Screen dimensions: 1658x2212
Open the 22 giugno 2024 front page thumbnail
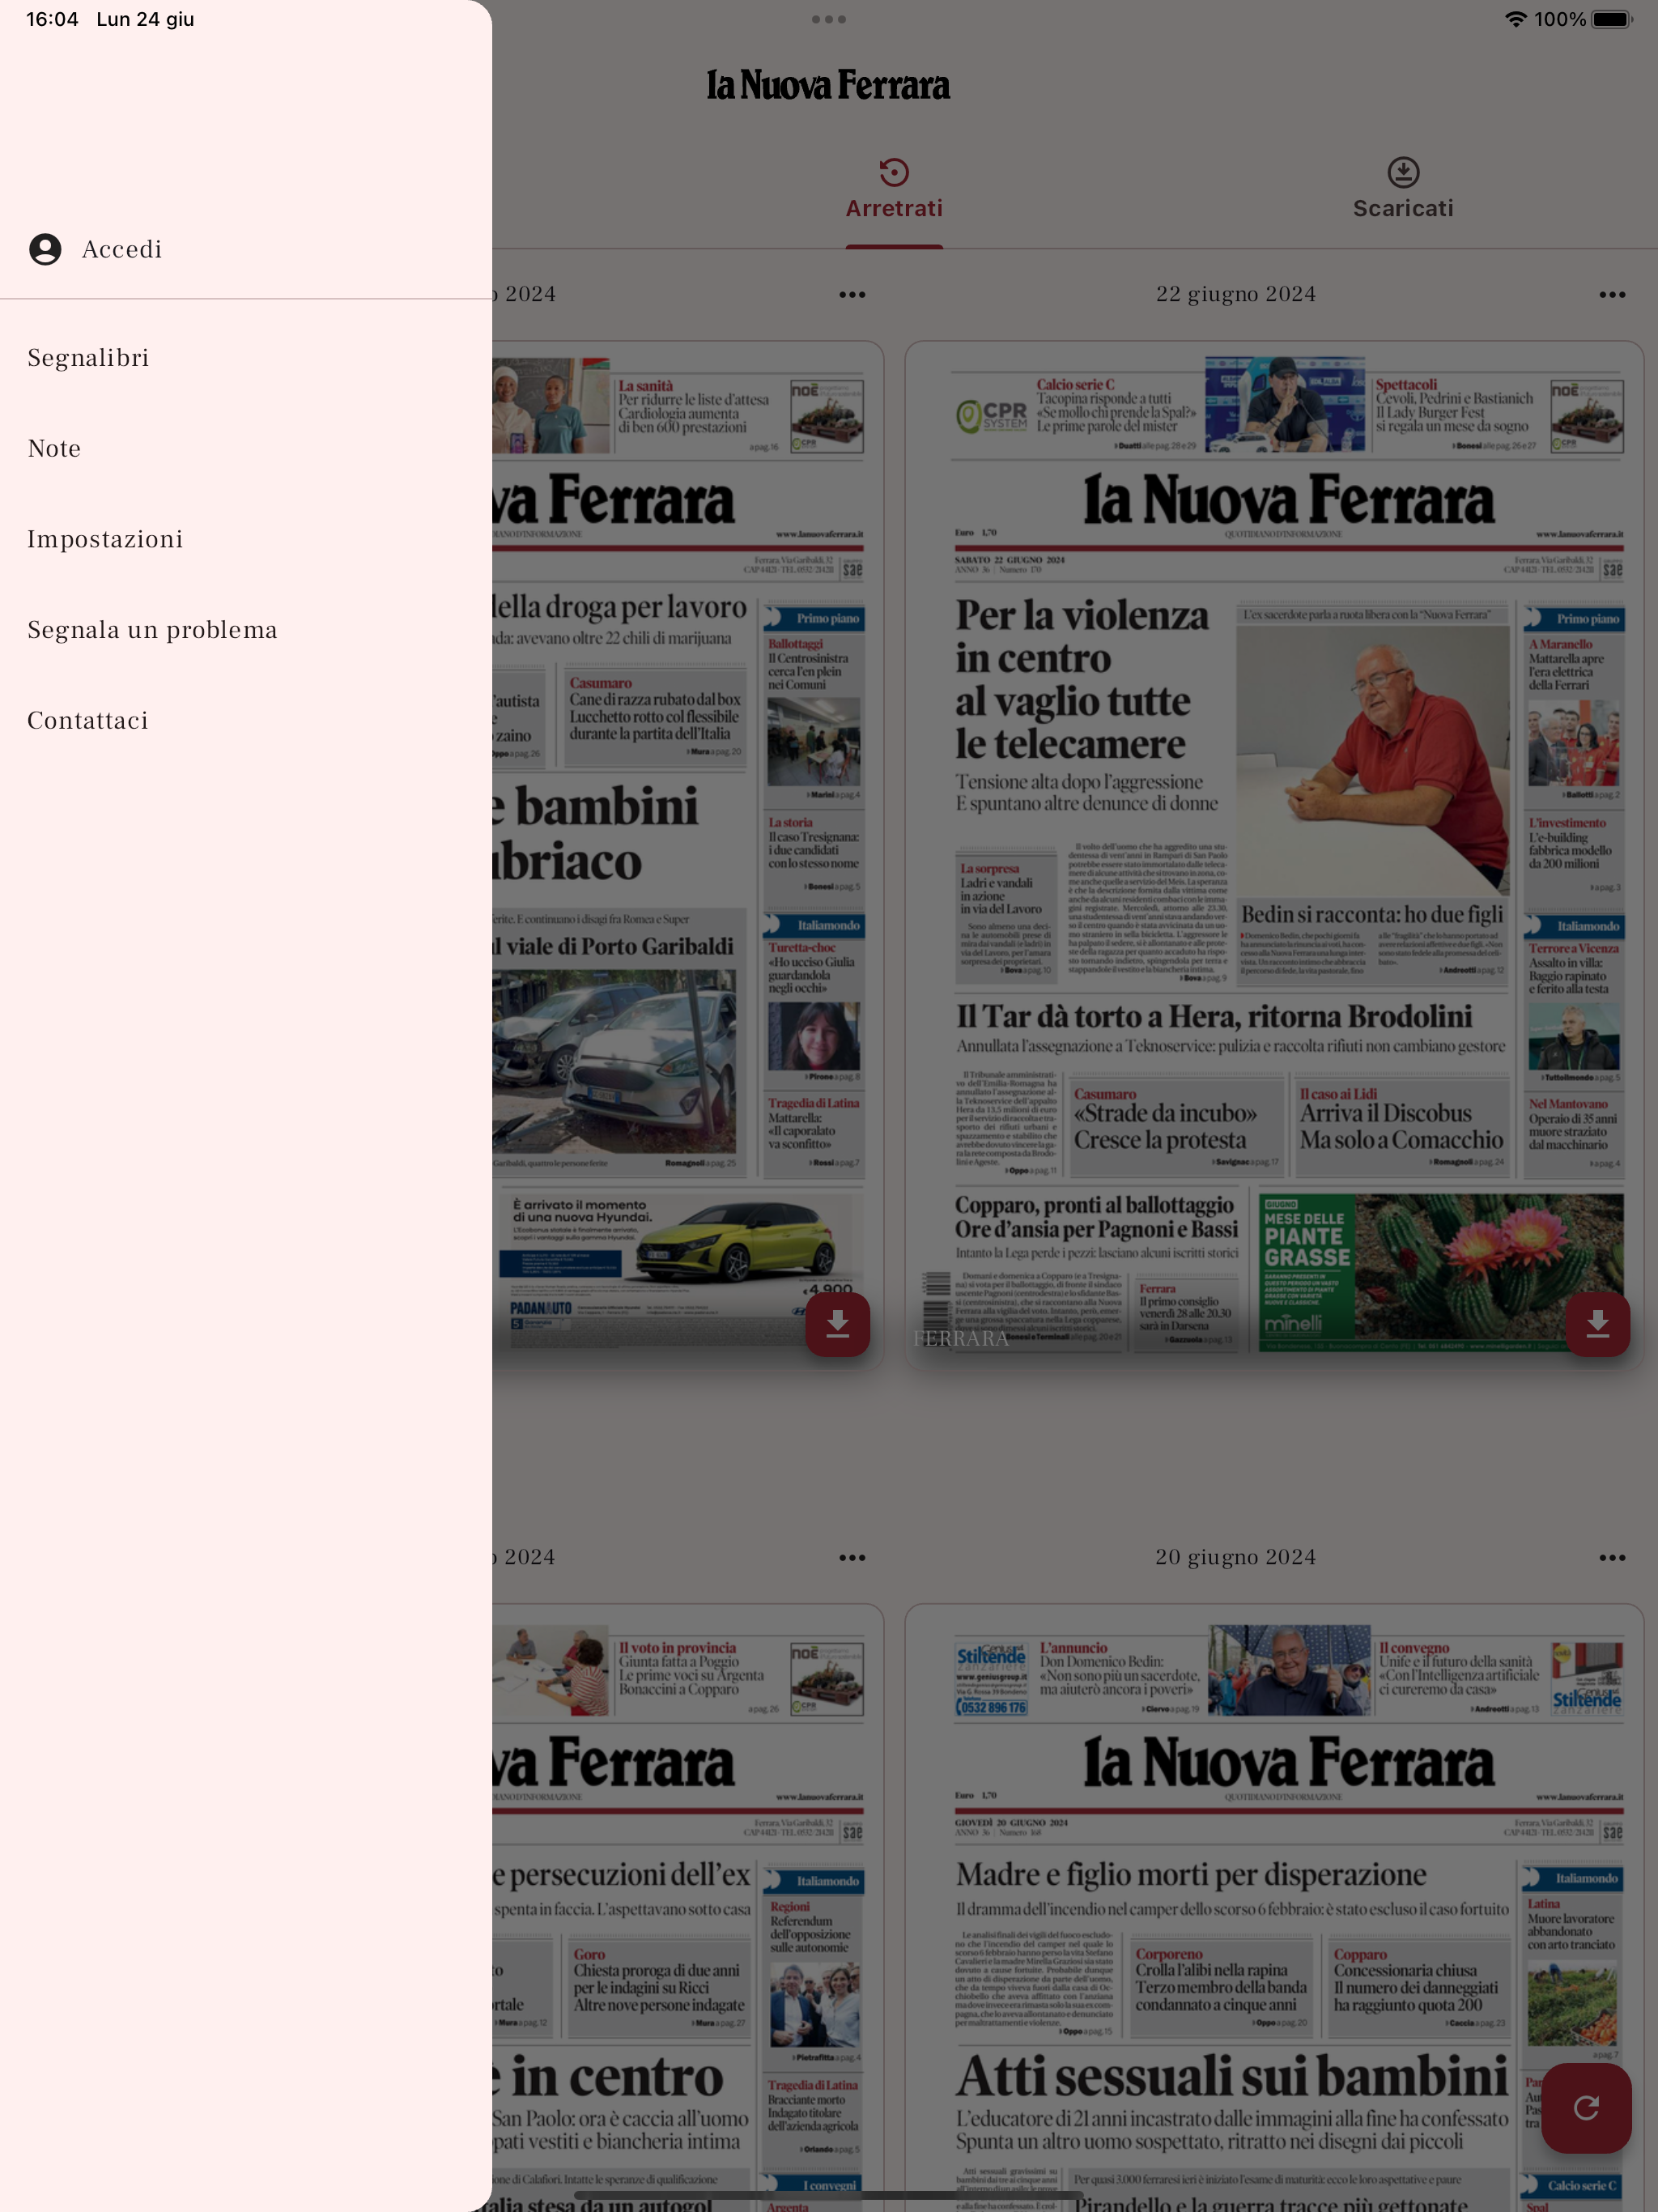pyautogui.click(x=1273, y=855)
